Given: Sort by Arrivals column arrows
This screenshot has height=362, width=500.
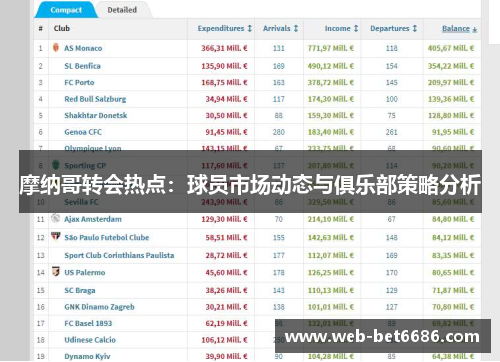Looking at the screenshot, I should (296, 28).
